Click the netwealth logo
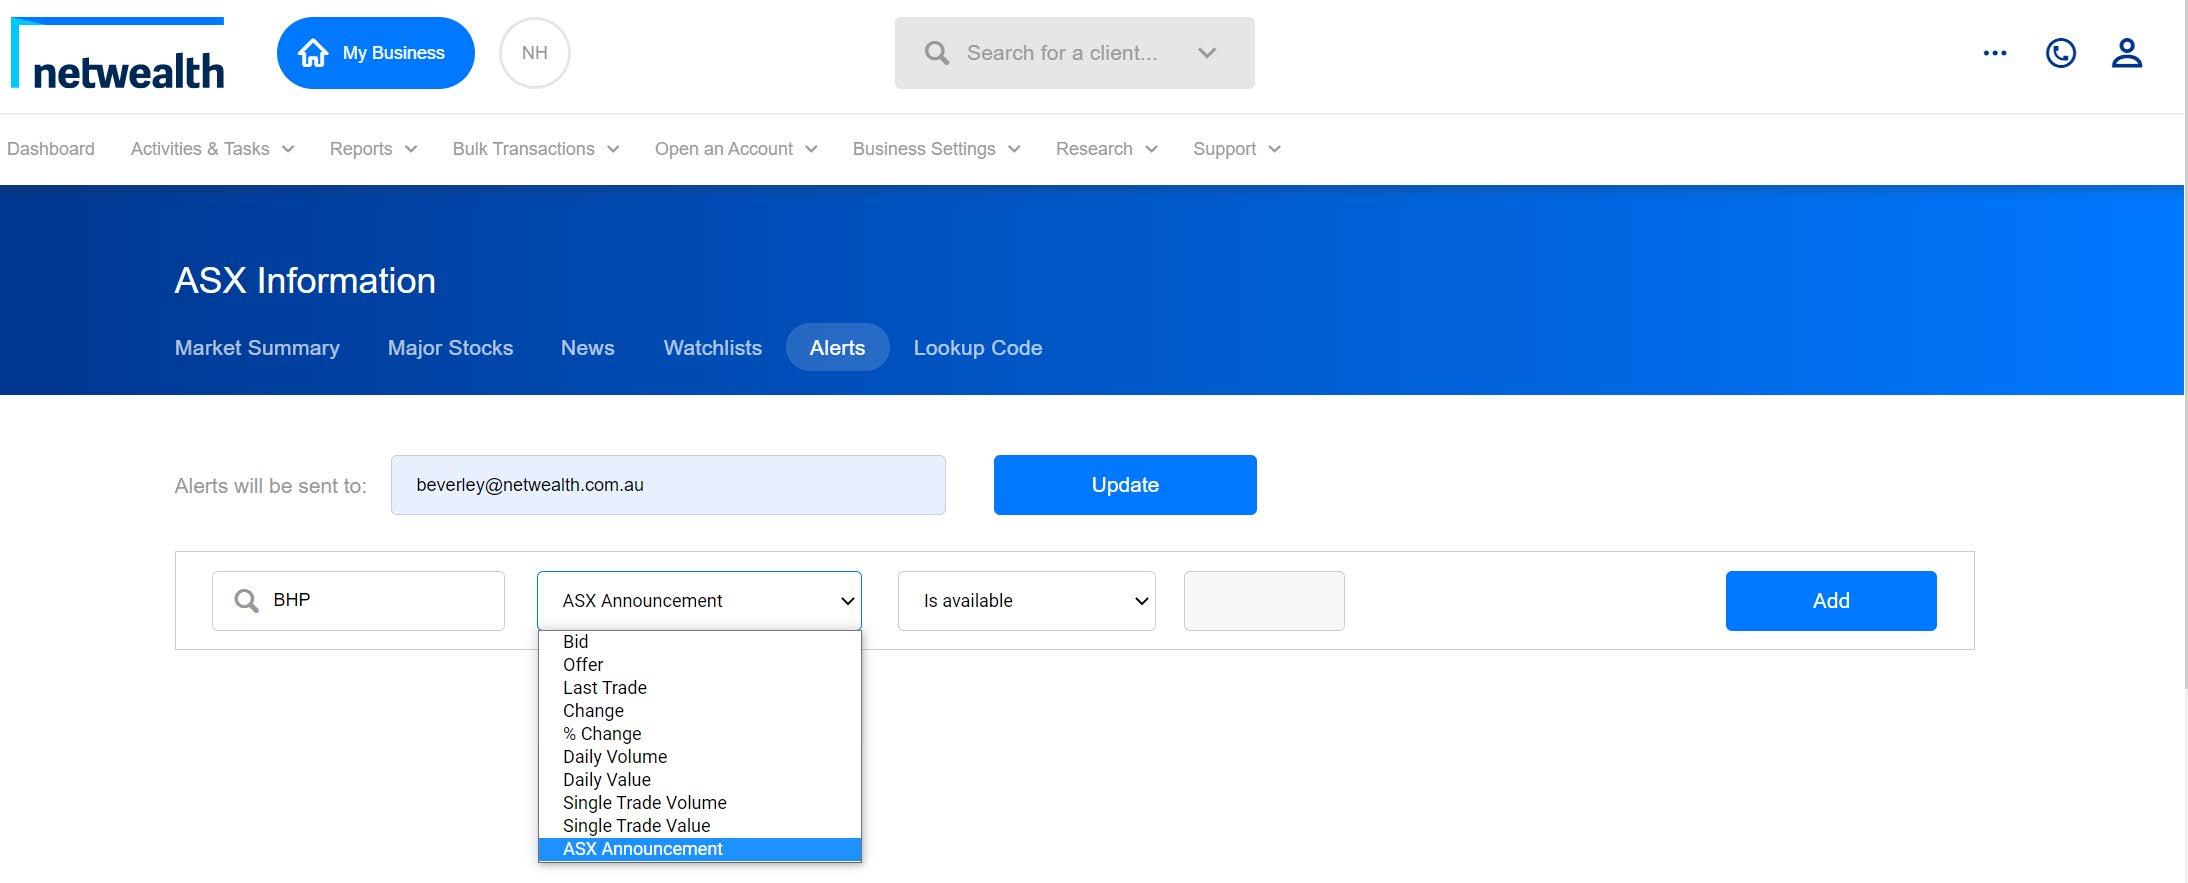The width and height of the screenshot is (2188, 883). pos(118,54)
